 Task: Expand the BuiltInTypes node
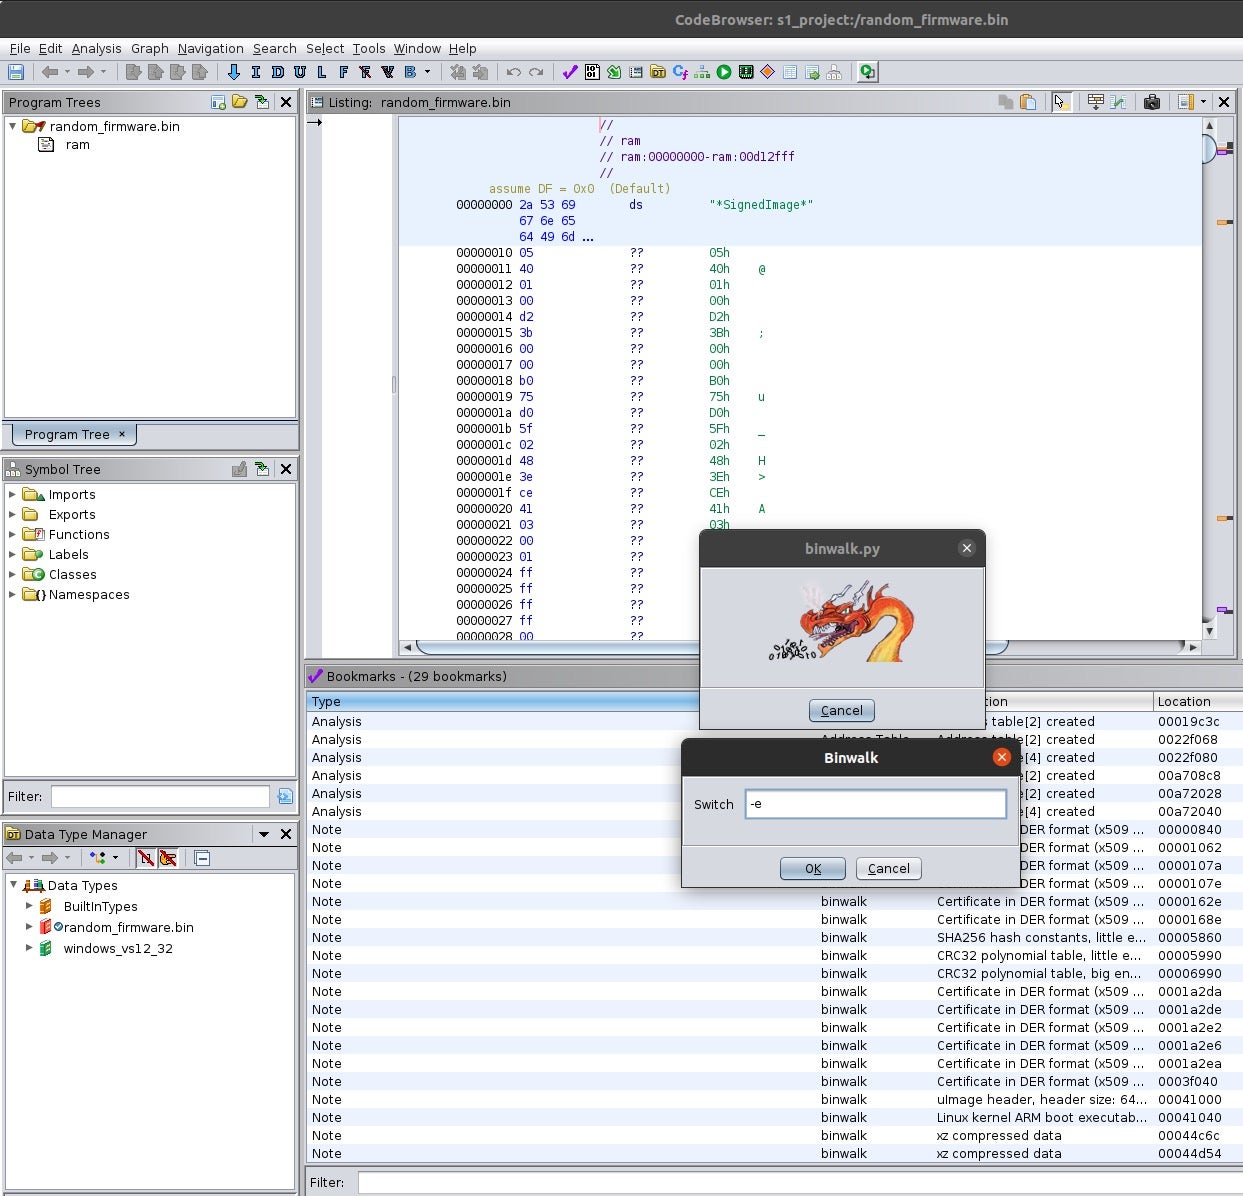(29, 906)
